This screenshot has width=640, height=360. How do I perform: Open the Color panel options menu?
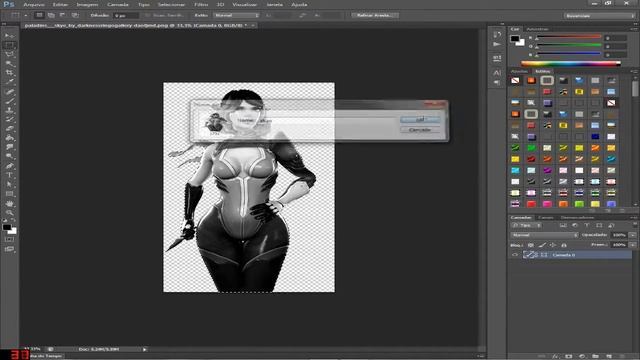[635, 29]
